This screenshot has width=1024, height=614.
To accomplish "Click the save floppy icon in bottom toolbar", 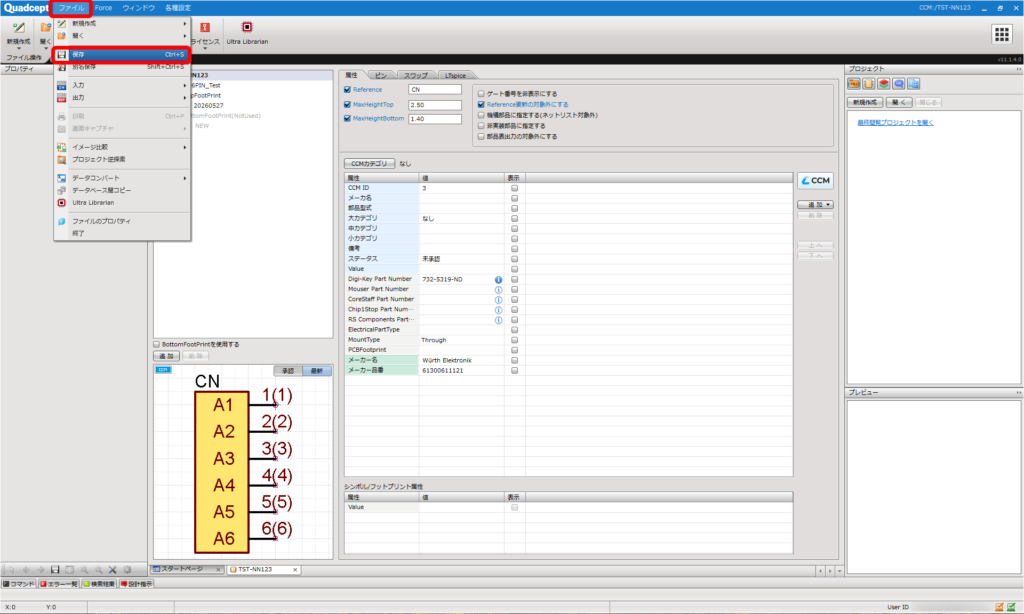I will [55, 570].
